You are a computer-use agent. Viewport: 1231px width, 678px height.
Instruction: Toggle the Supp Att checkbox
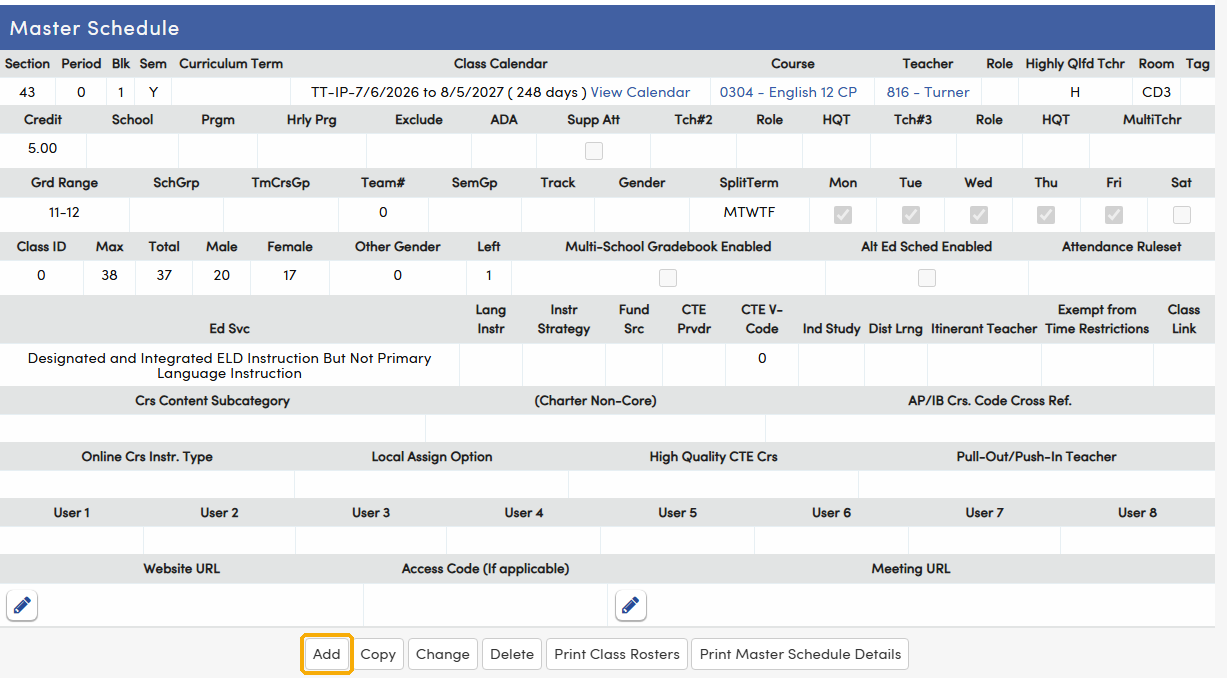pyautogui.click(x=594, y=151)
